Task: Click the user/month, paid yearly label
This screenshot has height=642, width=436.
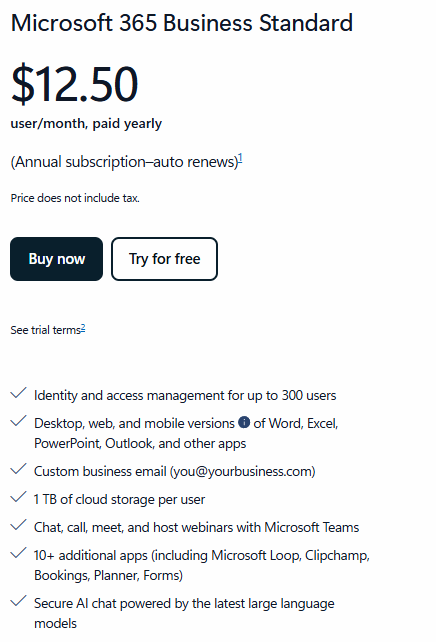Action: pyautogui.click(x=86, y=124)
